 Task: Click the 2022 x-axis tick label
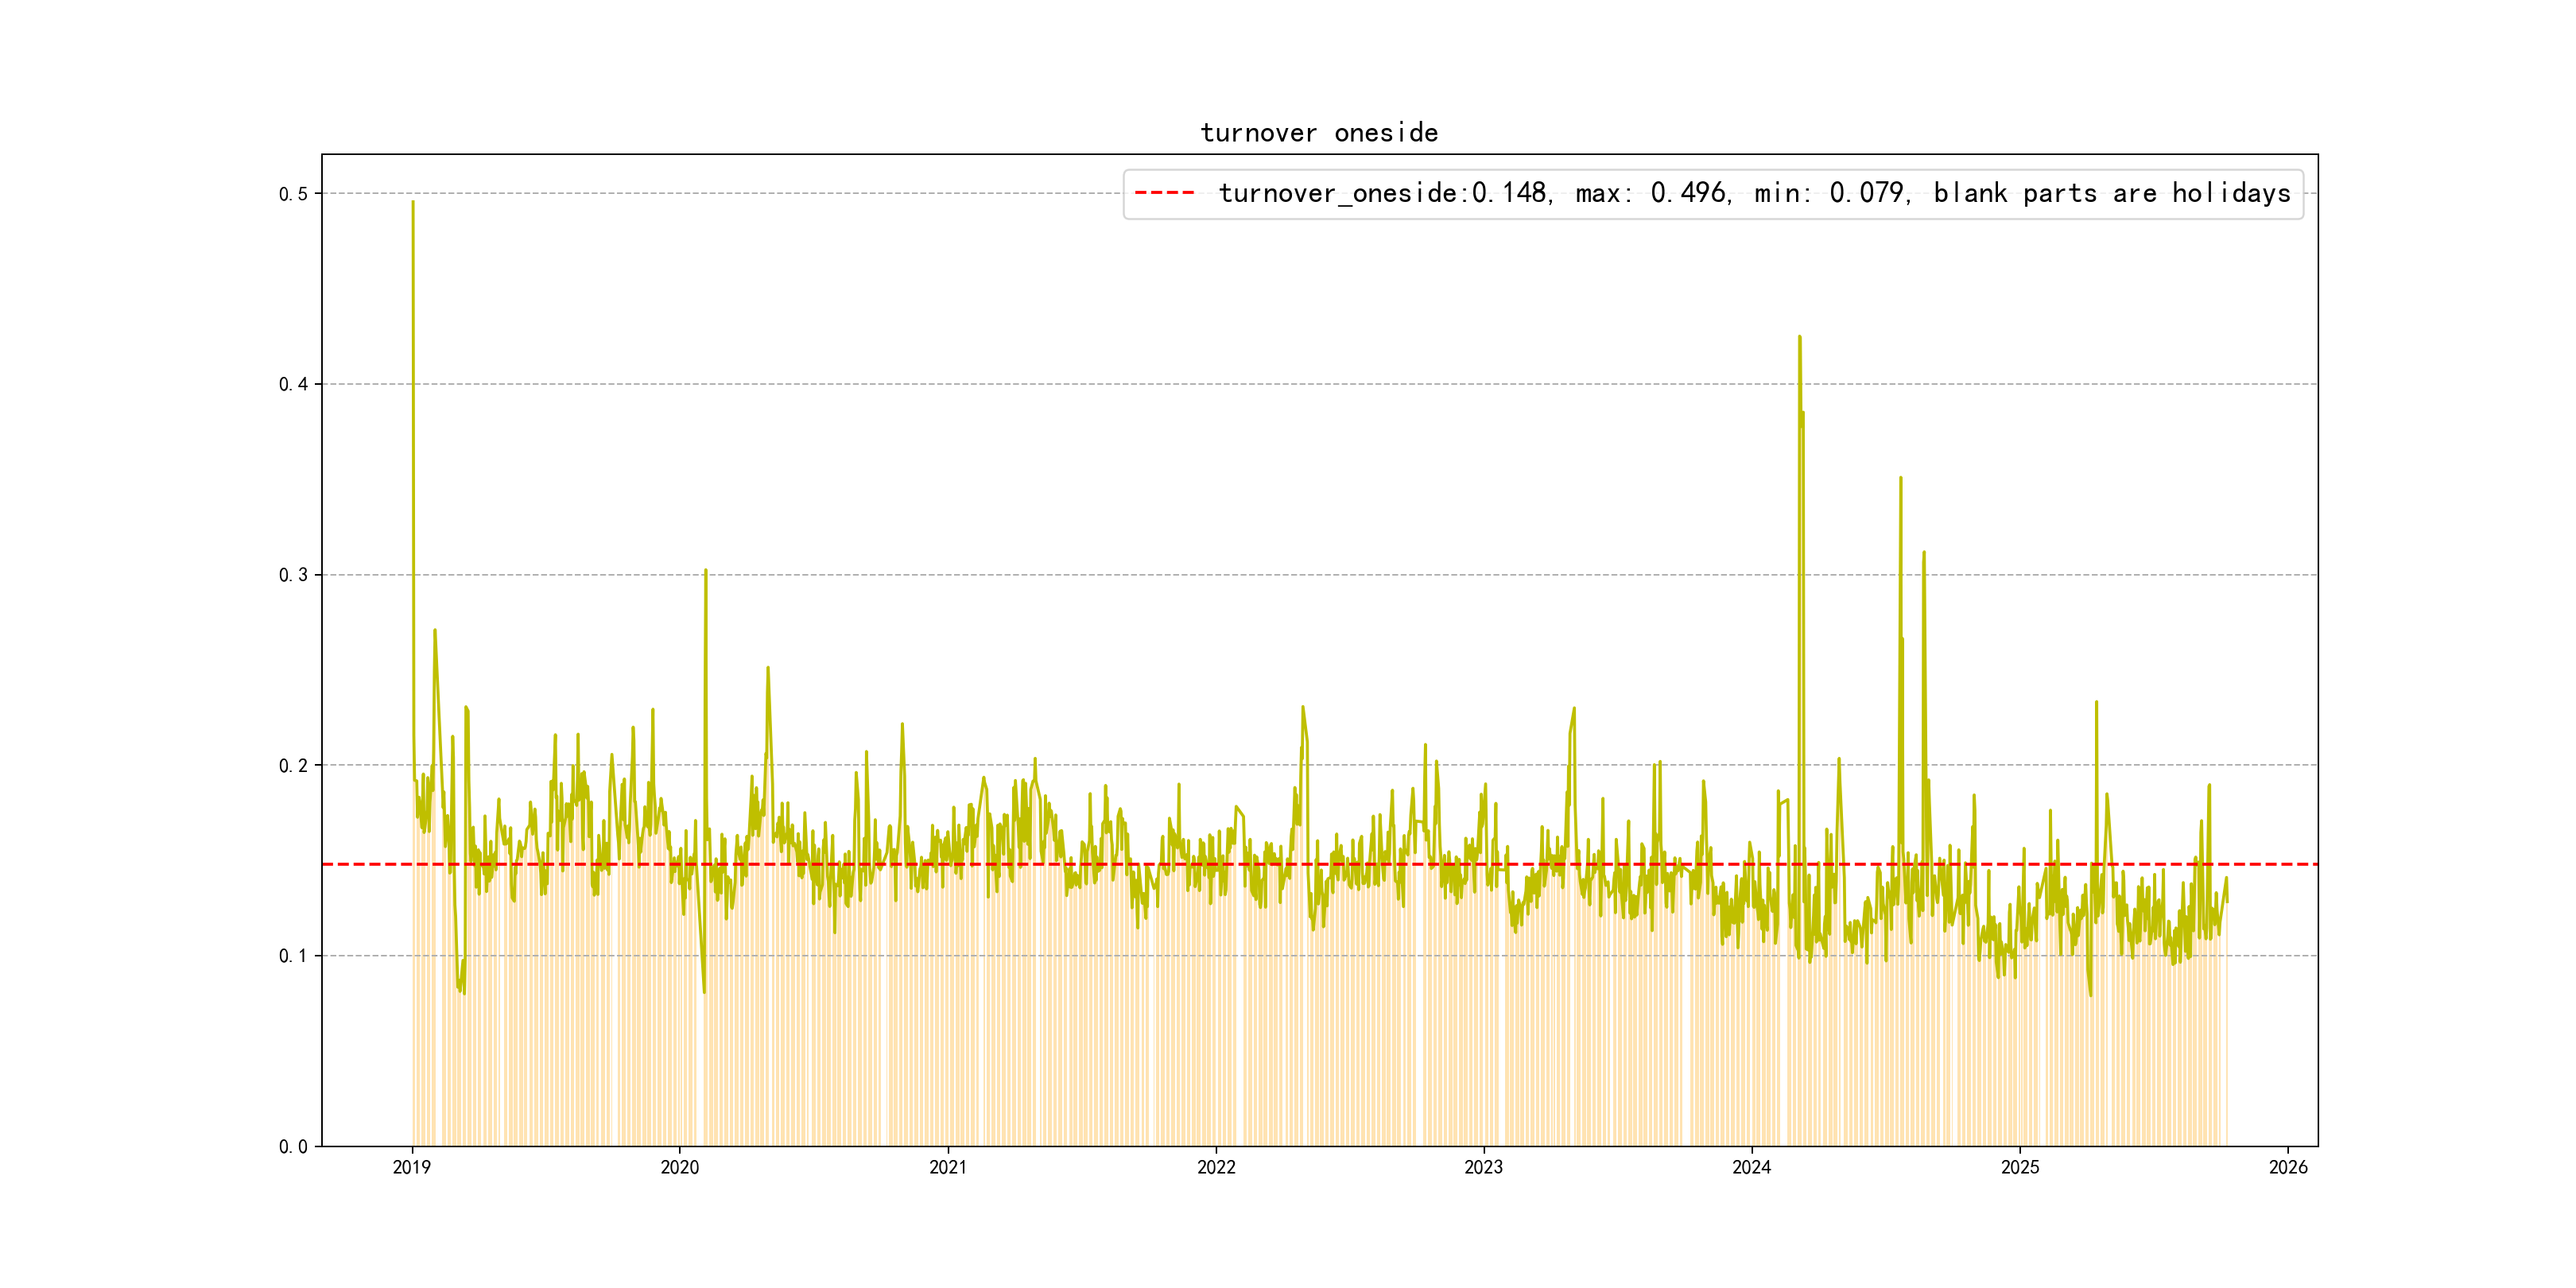(x=1216, y=1167)
